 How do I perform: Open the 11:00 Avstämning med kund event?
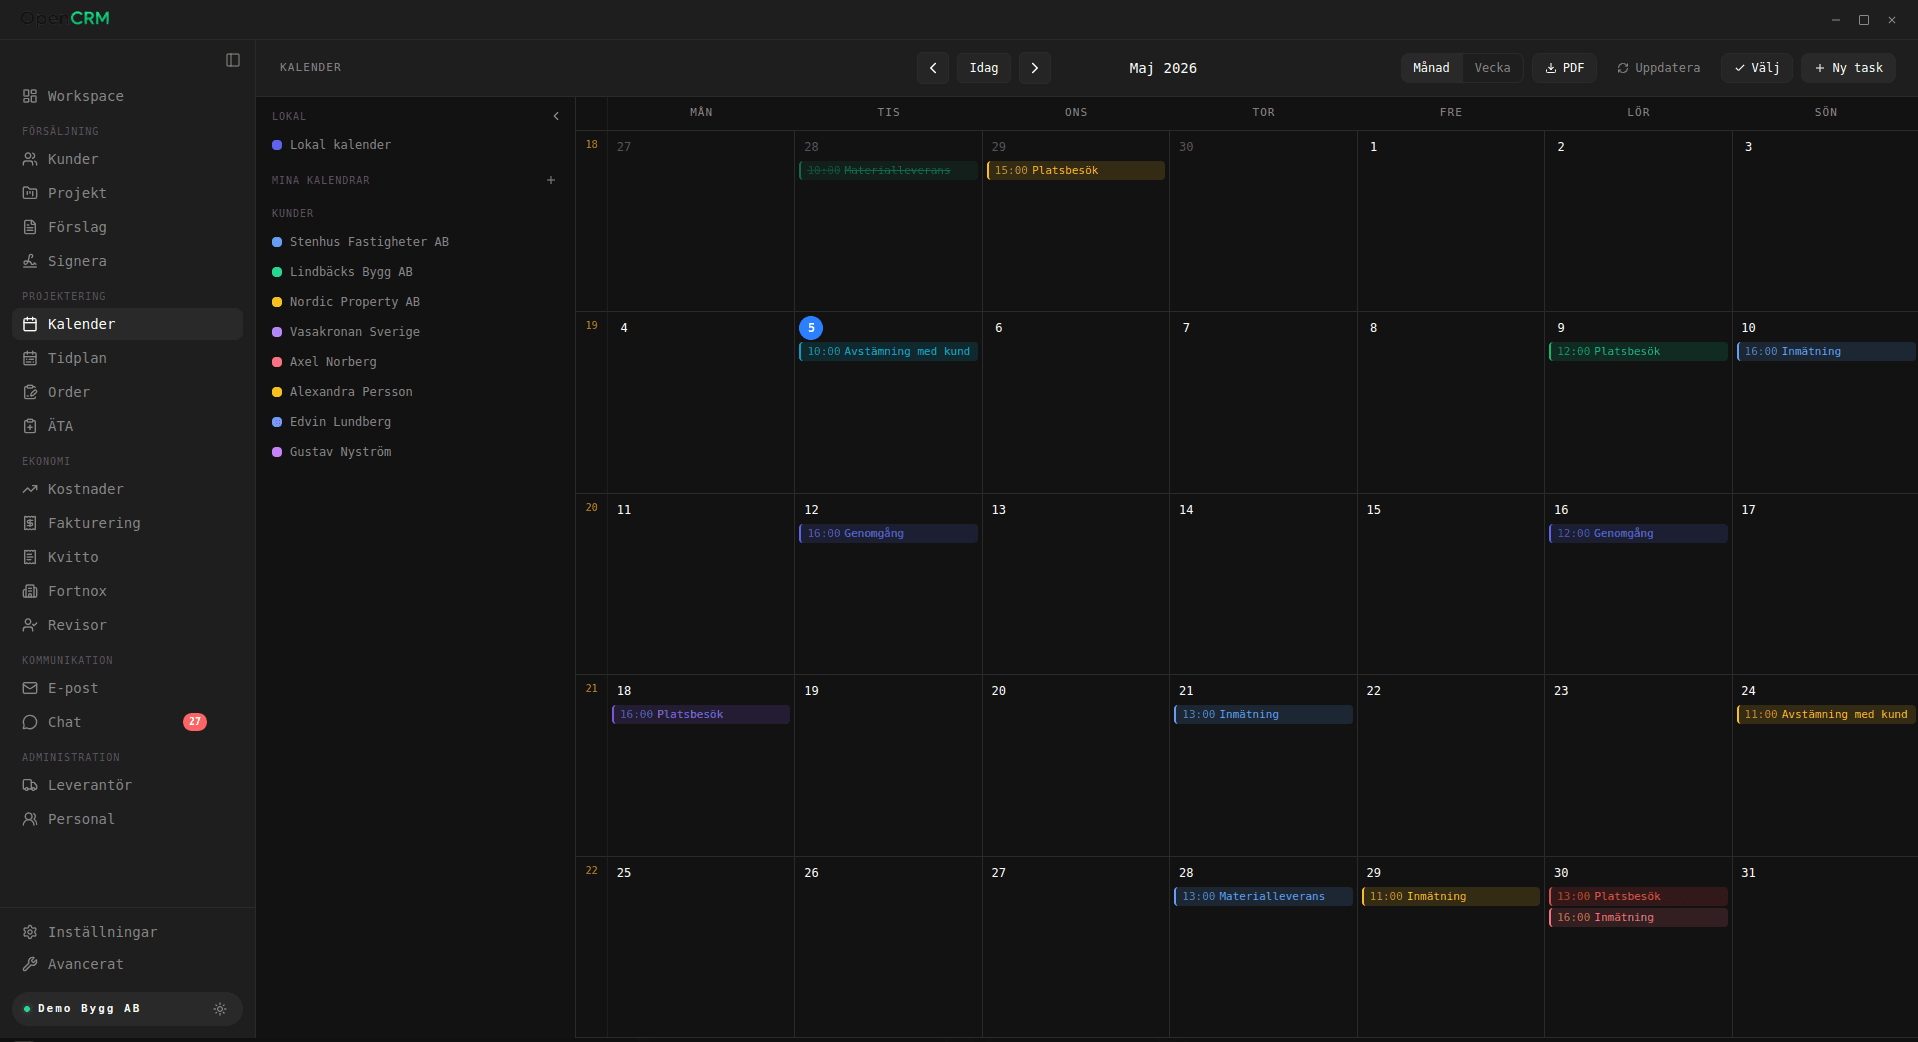coord(1826,715)
